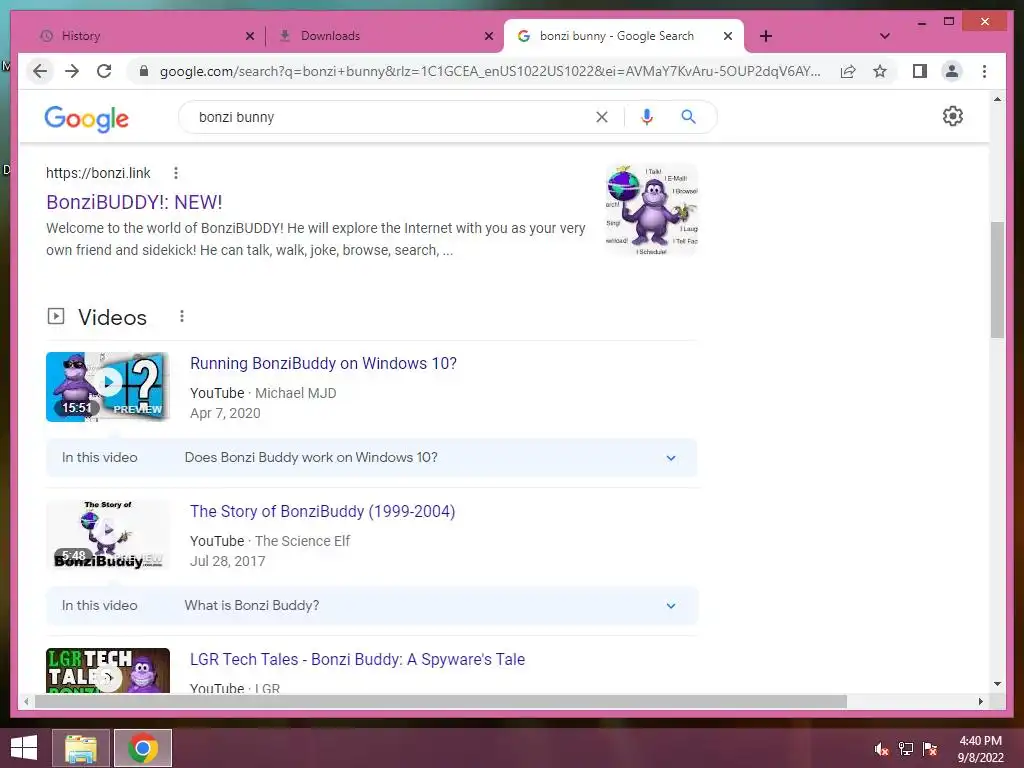Play the 15:51 Windows 10 video thumbnail
Screen dimensions: 1024x768
(x=108, y=387)
